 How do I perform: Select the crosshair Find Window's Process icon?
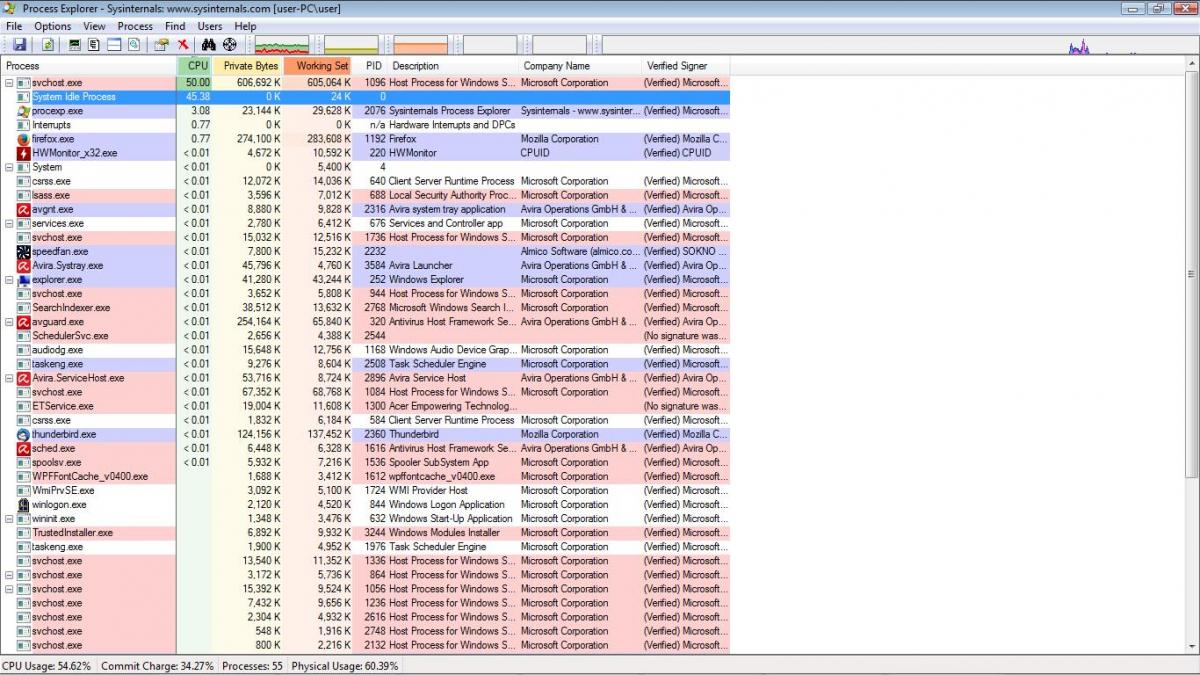230,45
